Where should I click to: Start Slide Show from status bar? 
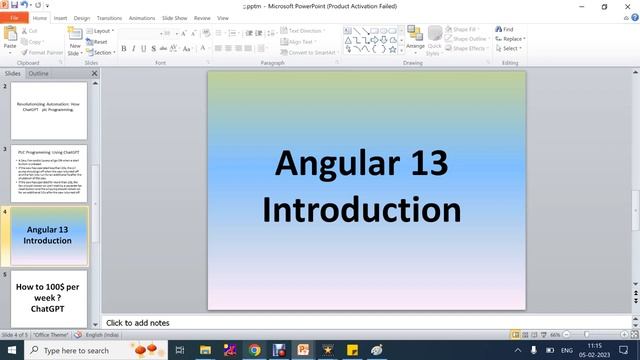pos(544,335)
